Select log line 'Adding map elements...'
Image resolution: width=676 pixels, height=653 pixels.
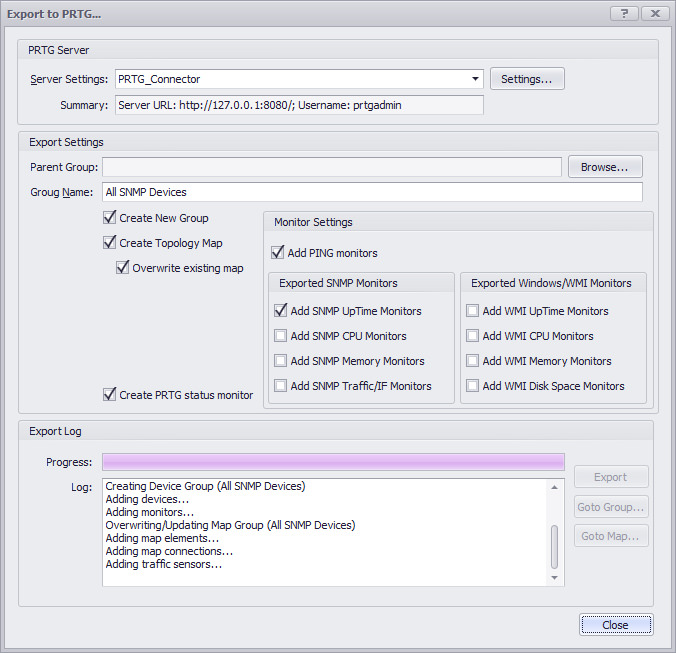point(163,538)
